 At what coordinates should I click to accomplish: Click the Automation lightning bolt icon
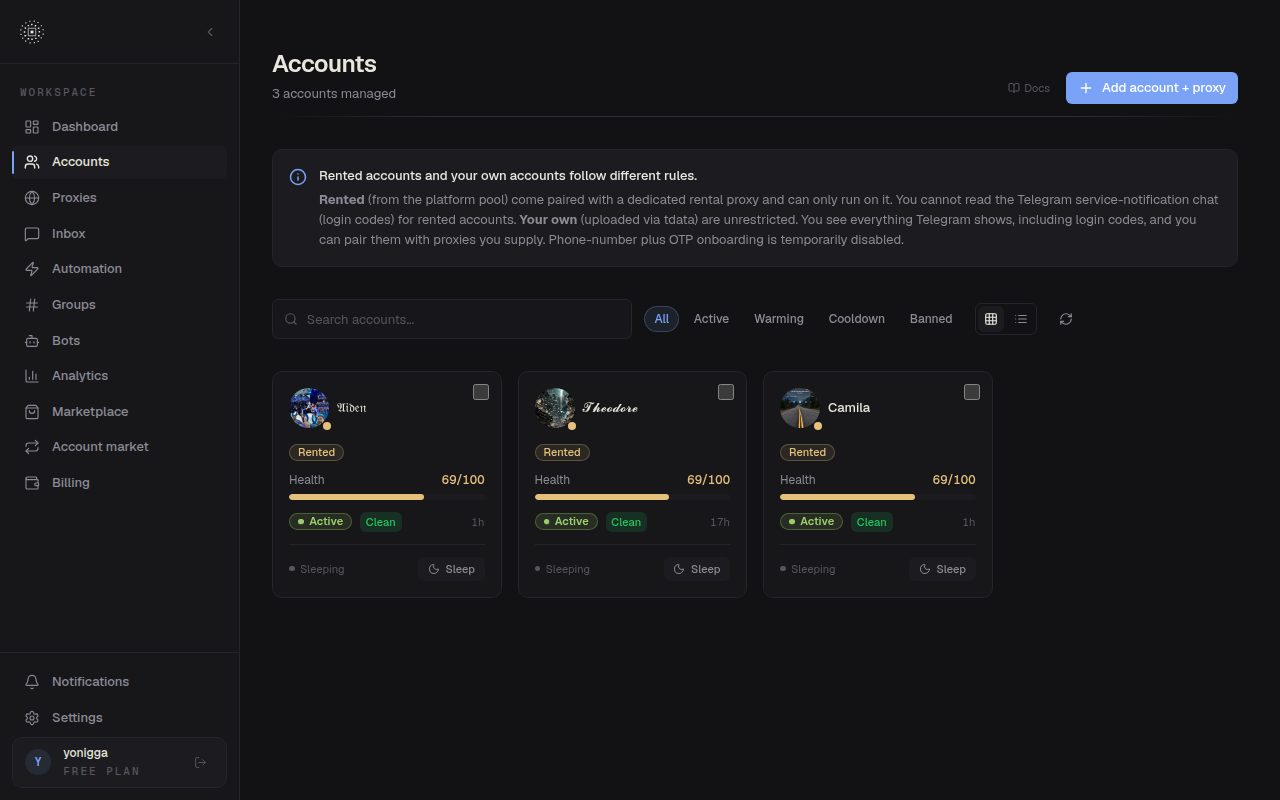(x=32, y=269)
